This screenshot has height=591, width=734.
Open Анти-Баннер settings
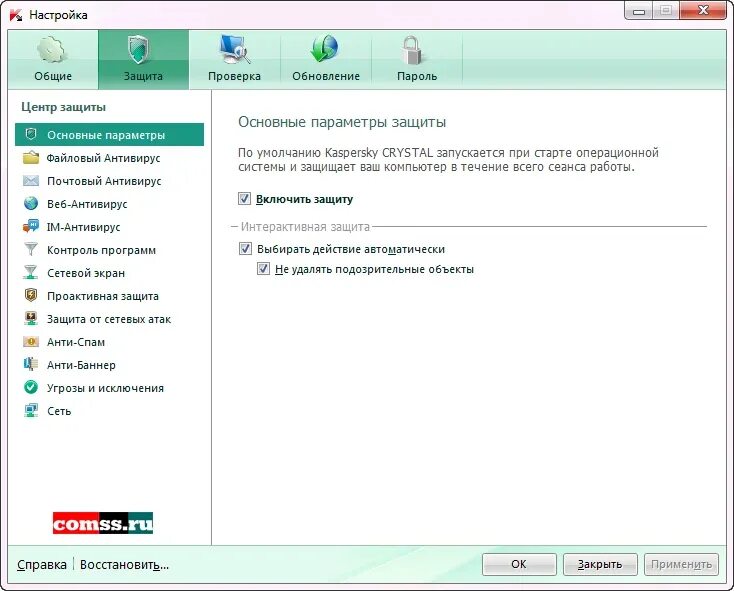pos(110,365)
